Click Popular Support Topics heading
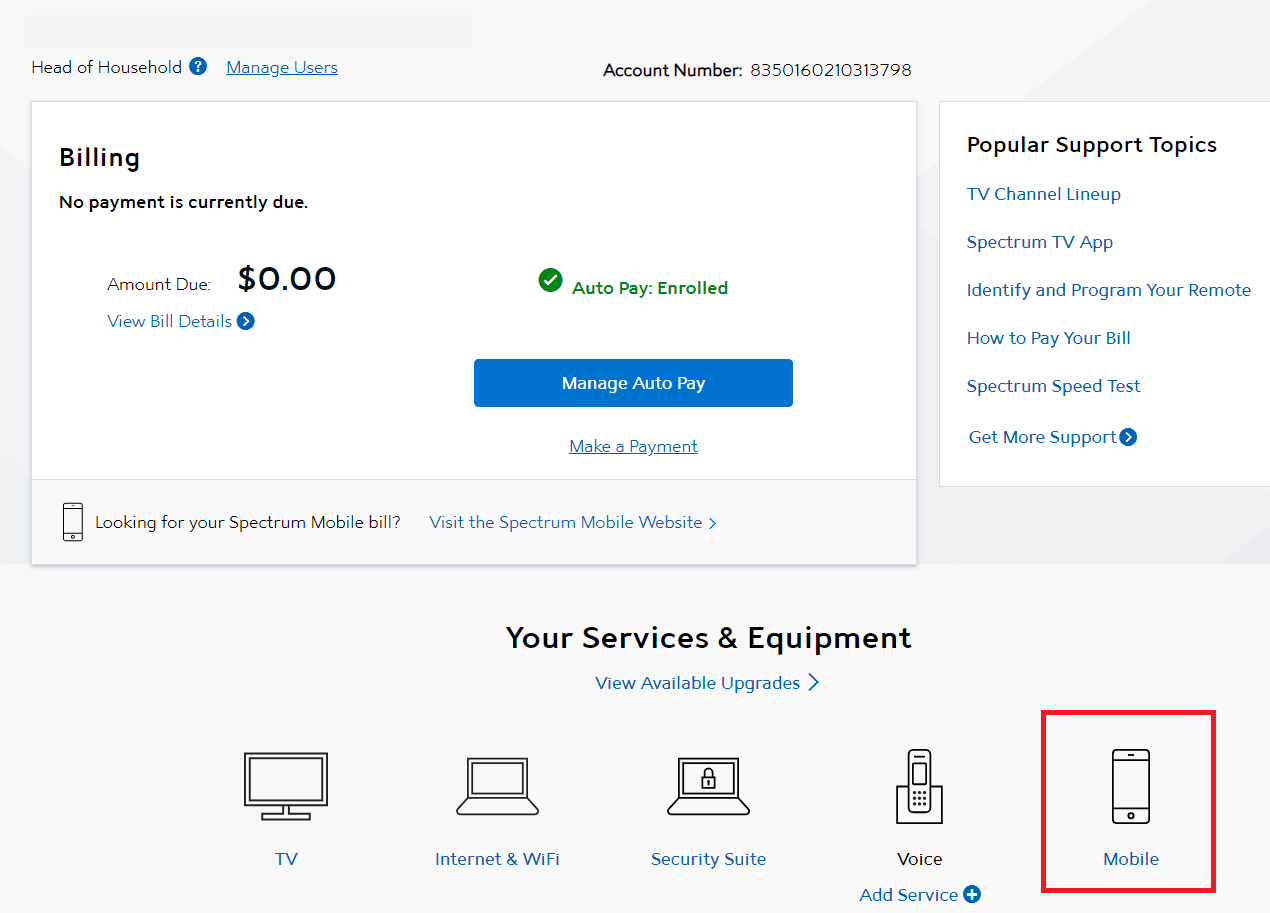Viewport: 1270px width, 913px height. click(1092, 145)
